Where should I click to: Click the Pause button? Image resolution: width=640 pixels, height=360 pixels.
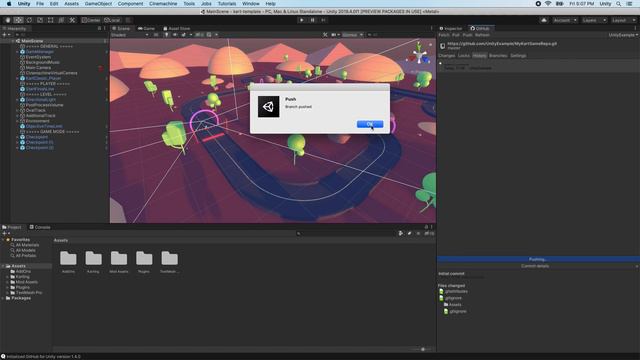click(x=313, y=20)
